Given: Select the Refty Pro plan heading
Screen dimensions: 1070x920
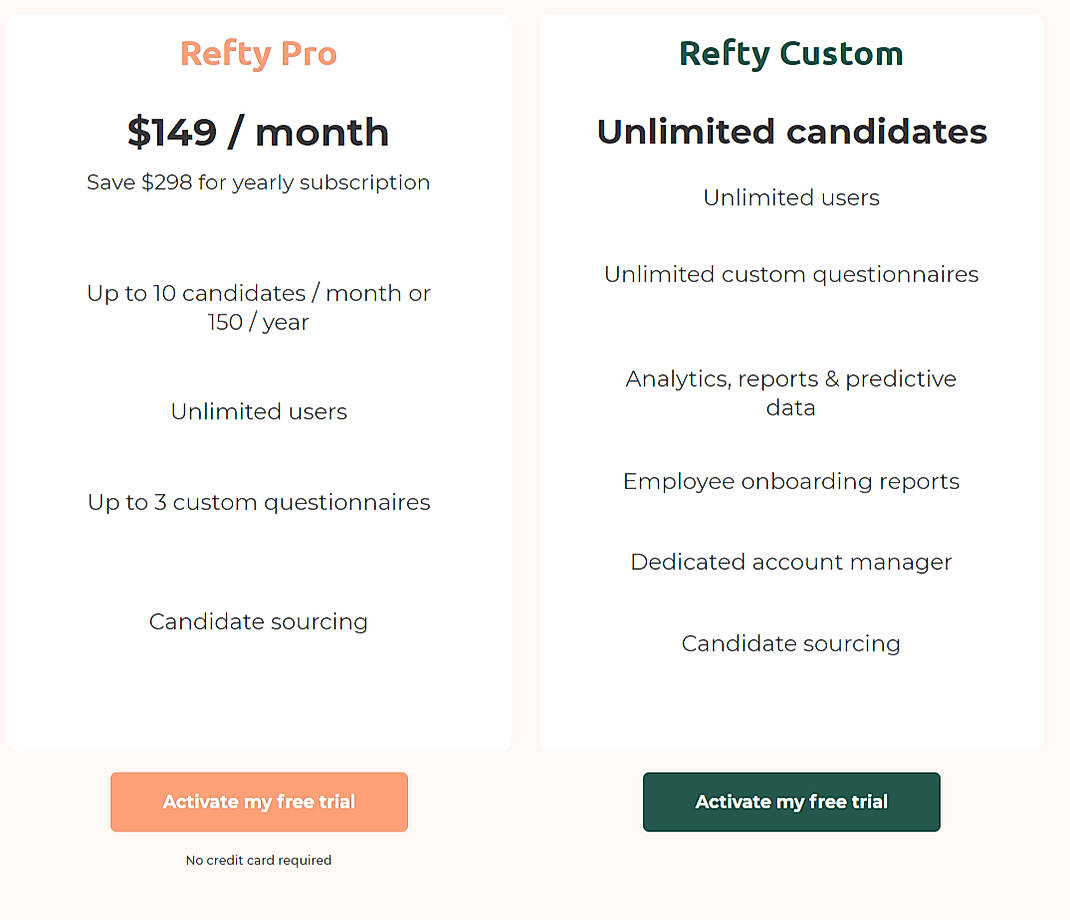Looking at the screenshot, I should click(258, 53).
